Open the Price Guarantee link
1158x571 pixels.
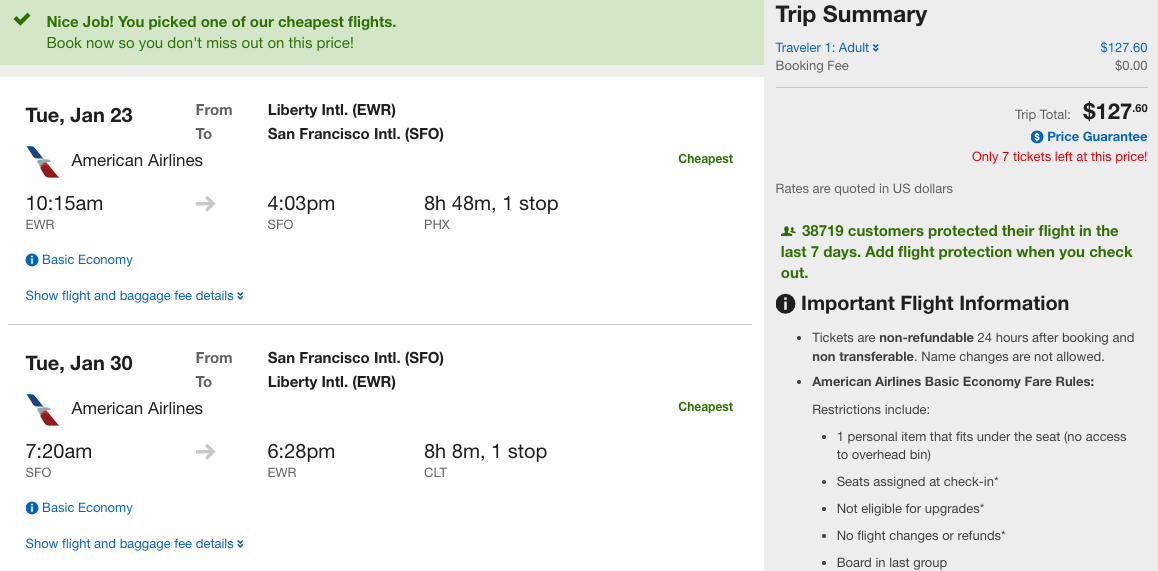(1097, 137)
